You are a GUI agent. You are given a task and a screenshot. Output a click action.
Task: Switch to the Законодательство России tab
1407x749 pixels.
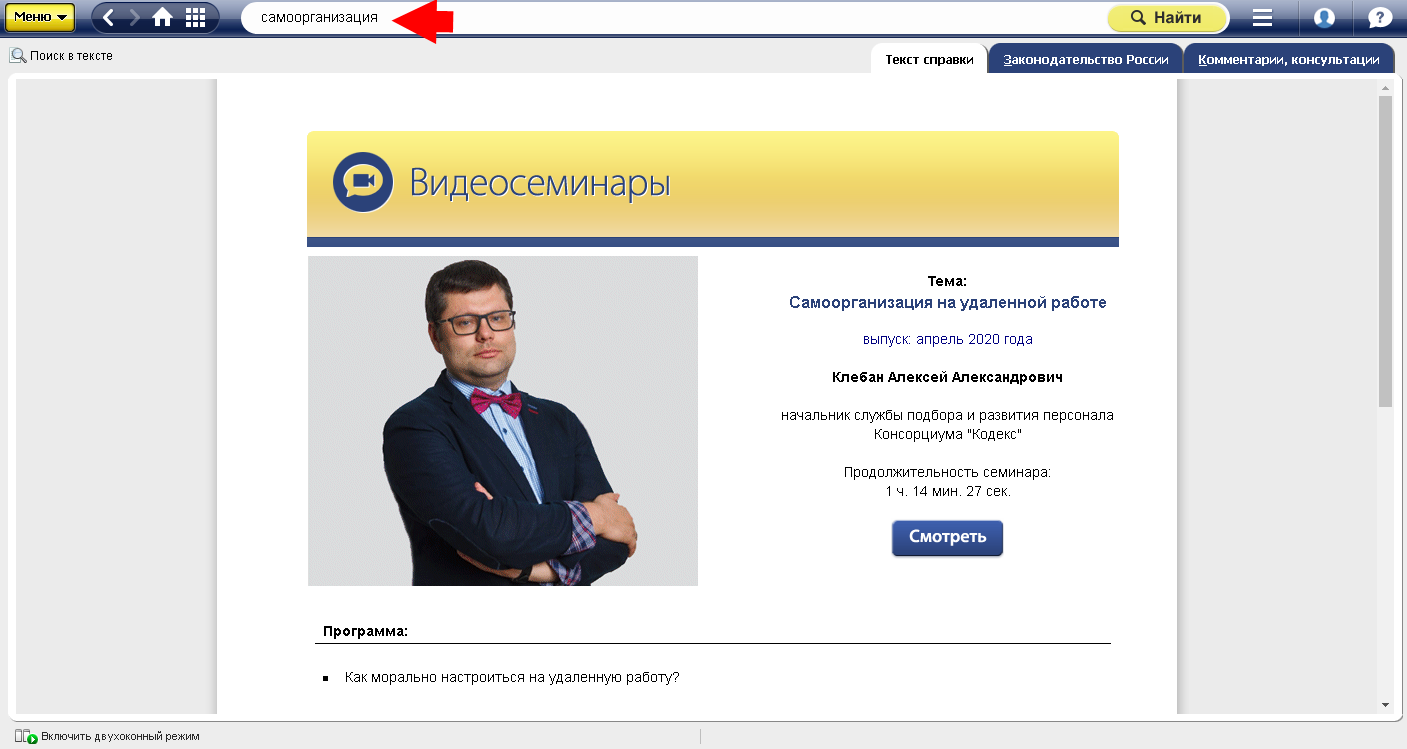tap(1086, 59)
